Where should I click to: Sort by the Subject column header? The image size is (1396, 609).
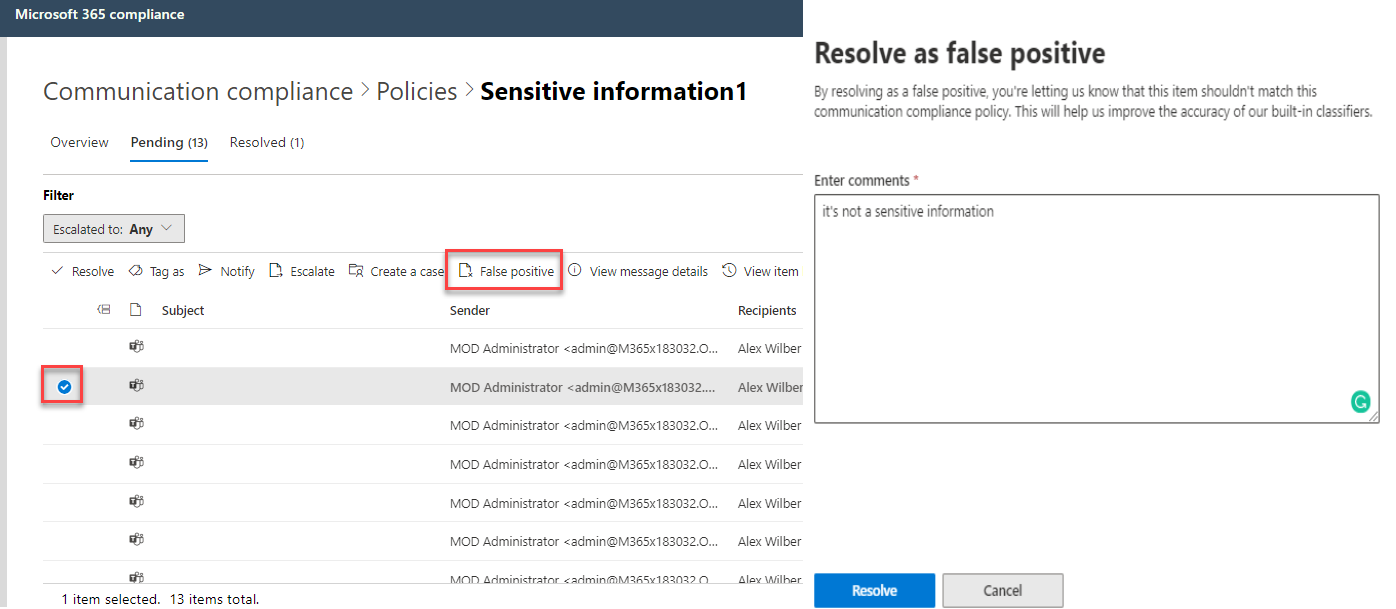[x=183, y=311]
